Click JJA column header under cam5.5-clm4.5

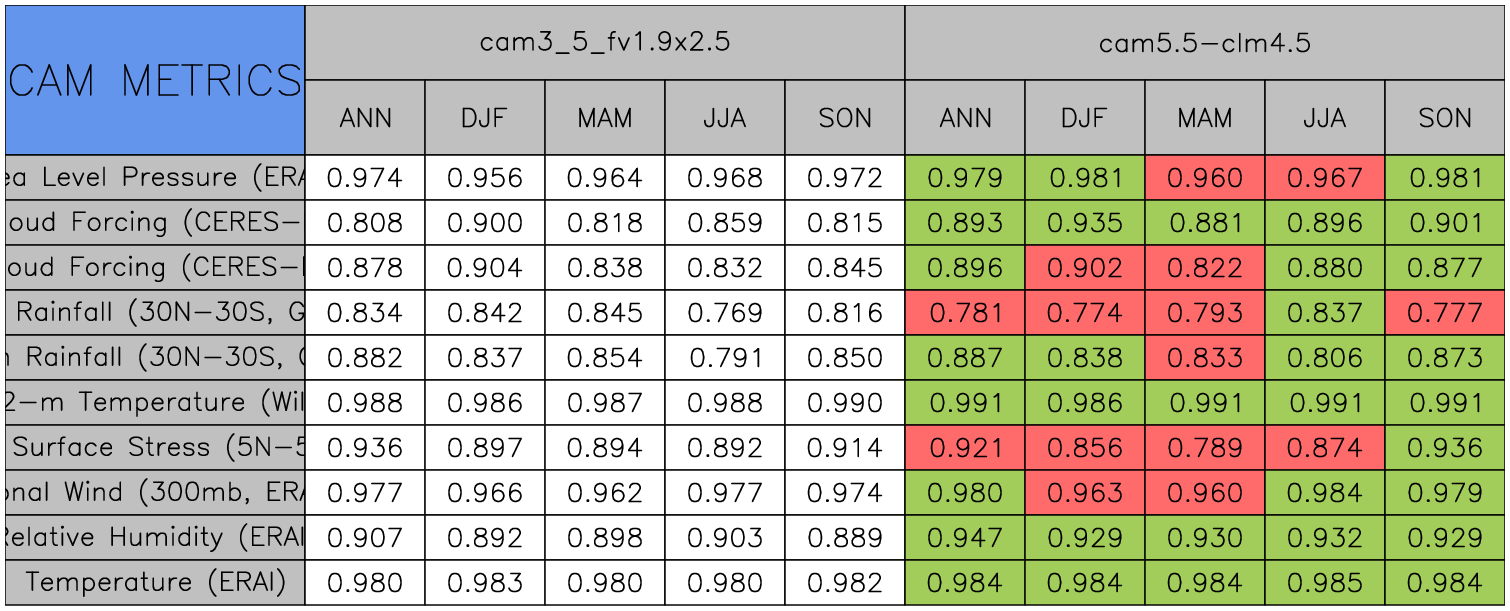1325,118
